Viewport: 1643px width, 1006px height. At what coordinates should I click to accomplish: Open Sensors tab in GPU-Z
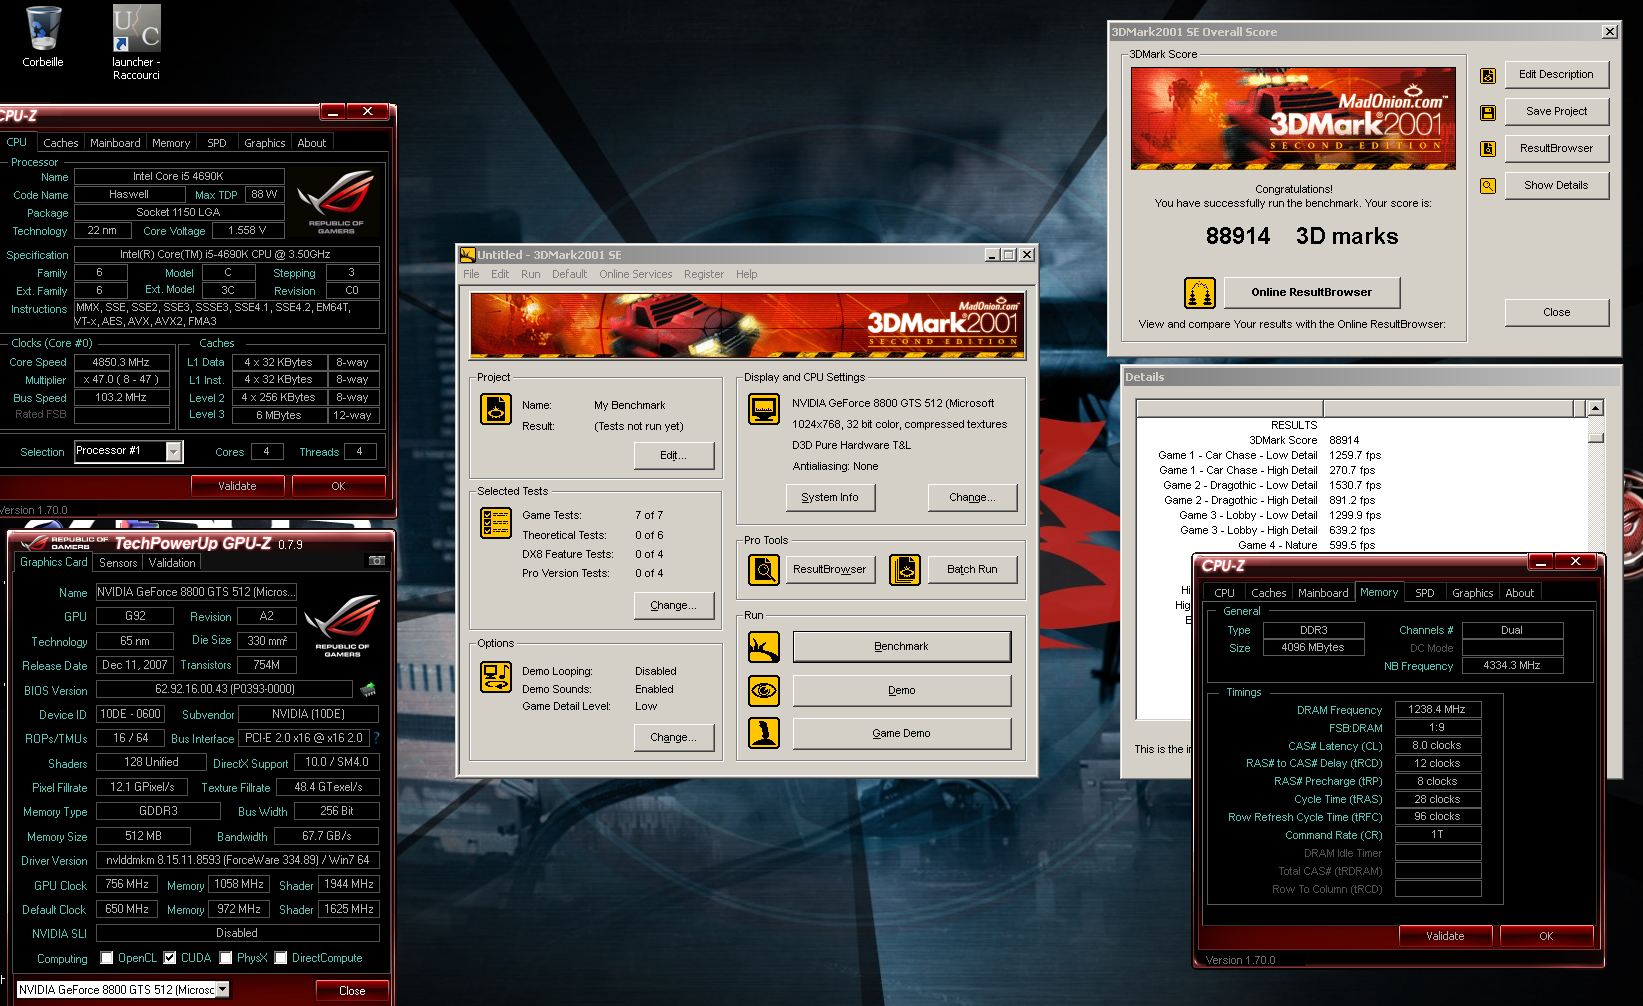118,563
